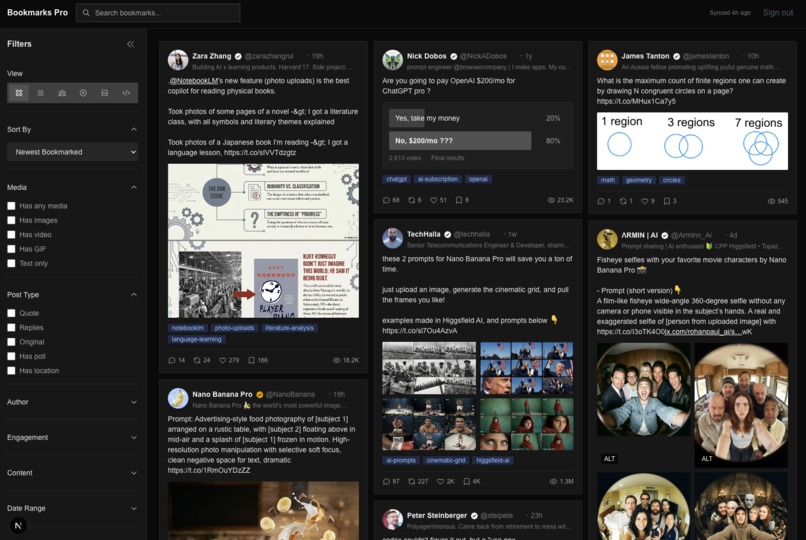Open the circle regions diagram image

pos(692,141)
